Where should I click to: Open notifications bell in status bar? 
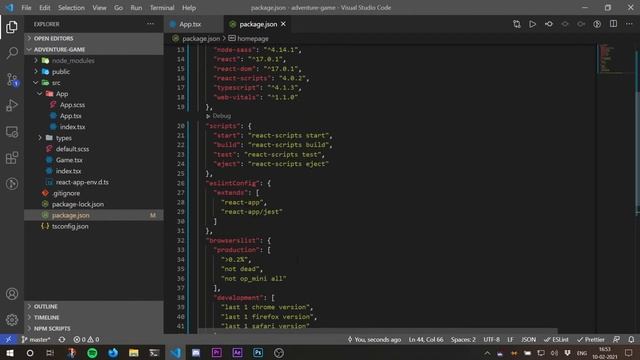click(631, 340)
